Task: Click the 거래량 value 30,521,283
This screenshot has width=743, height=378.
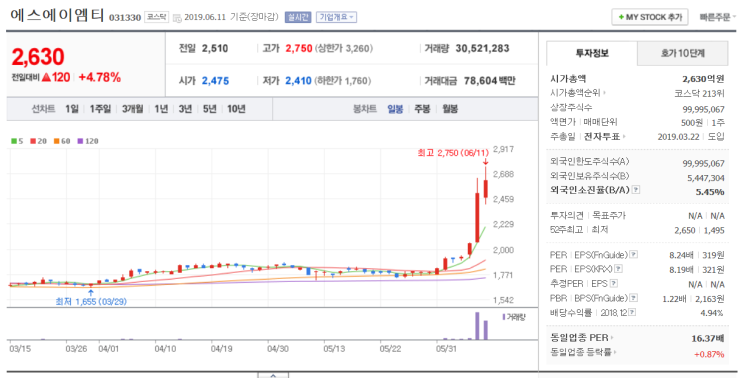Action: pyautogui.click(x=482, y=48)
